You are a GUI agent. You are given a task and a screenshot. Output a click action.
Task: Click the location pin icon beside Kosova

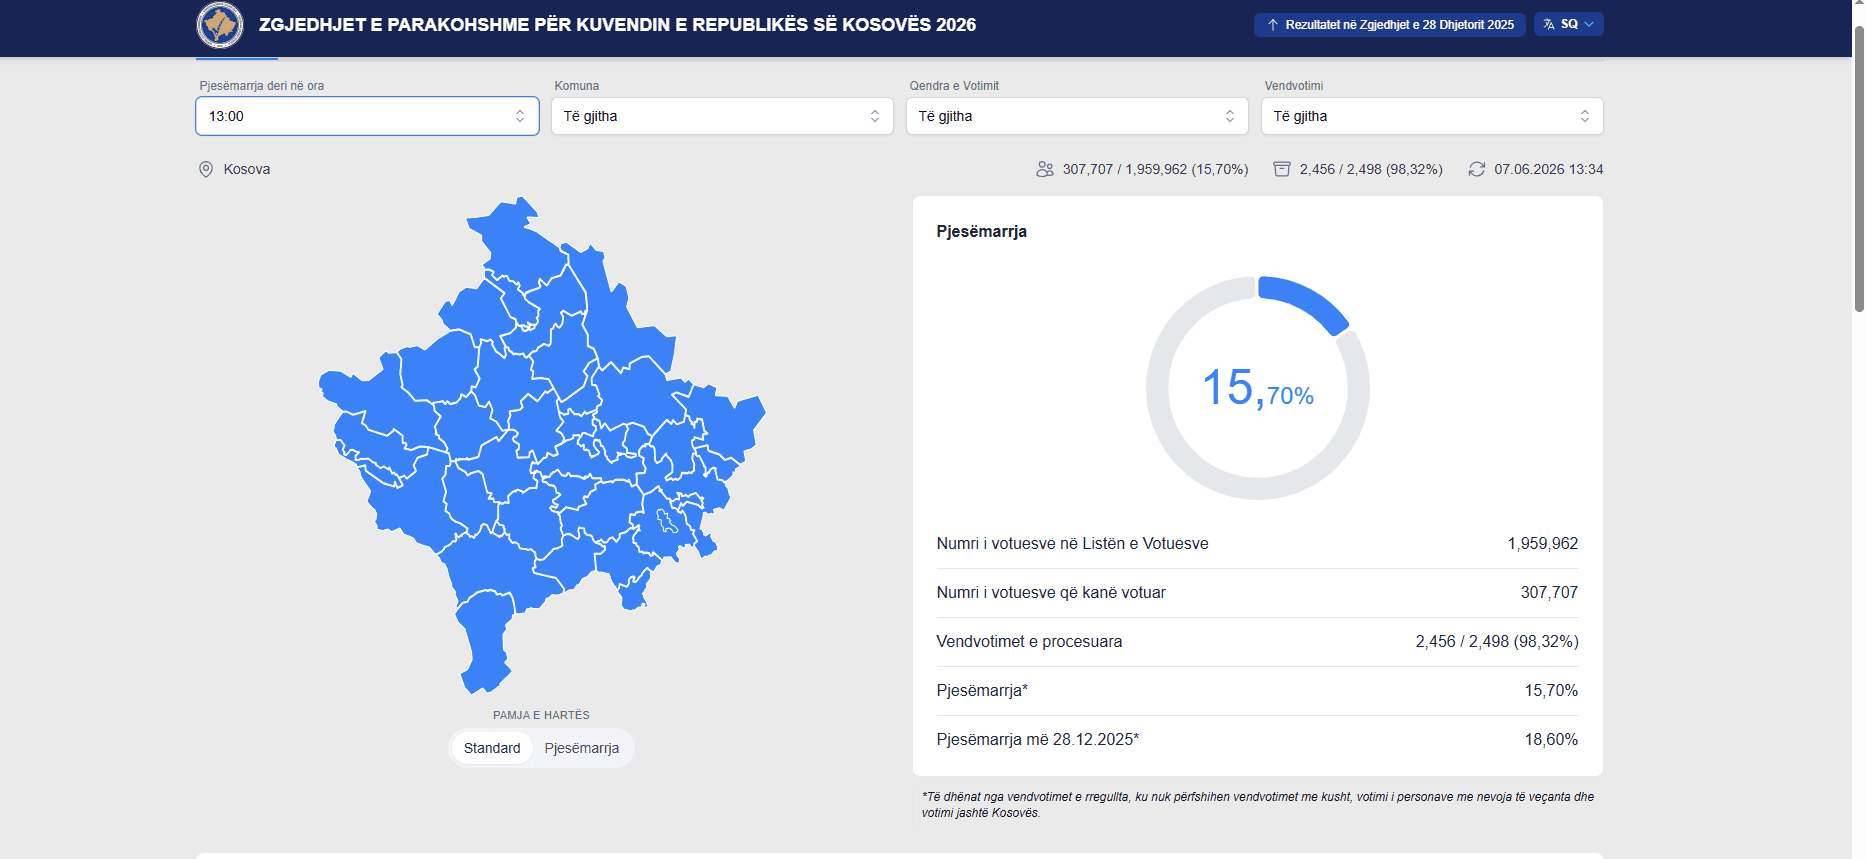pyautogui.click(x=206, y=169)
